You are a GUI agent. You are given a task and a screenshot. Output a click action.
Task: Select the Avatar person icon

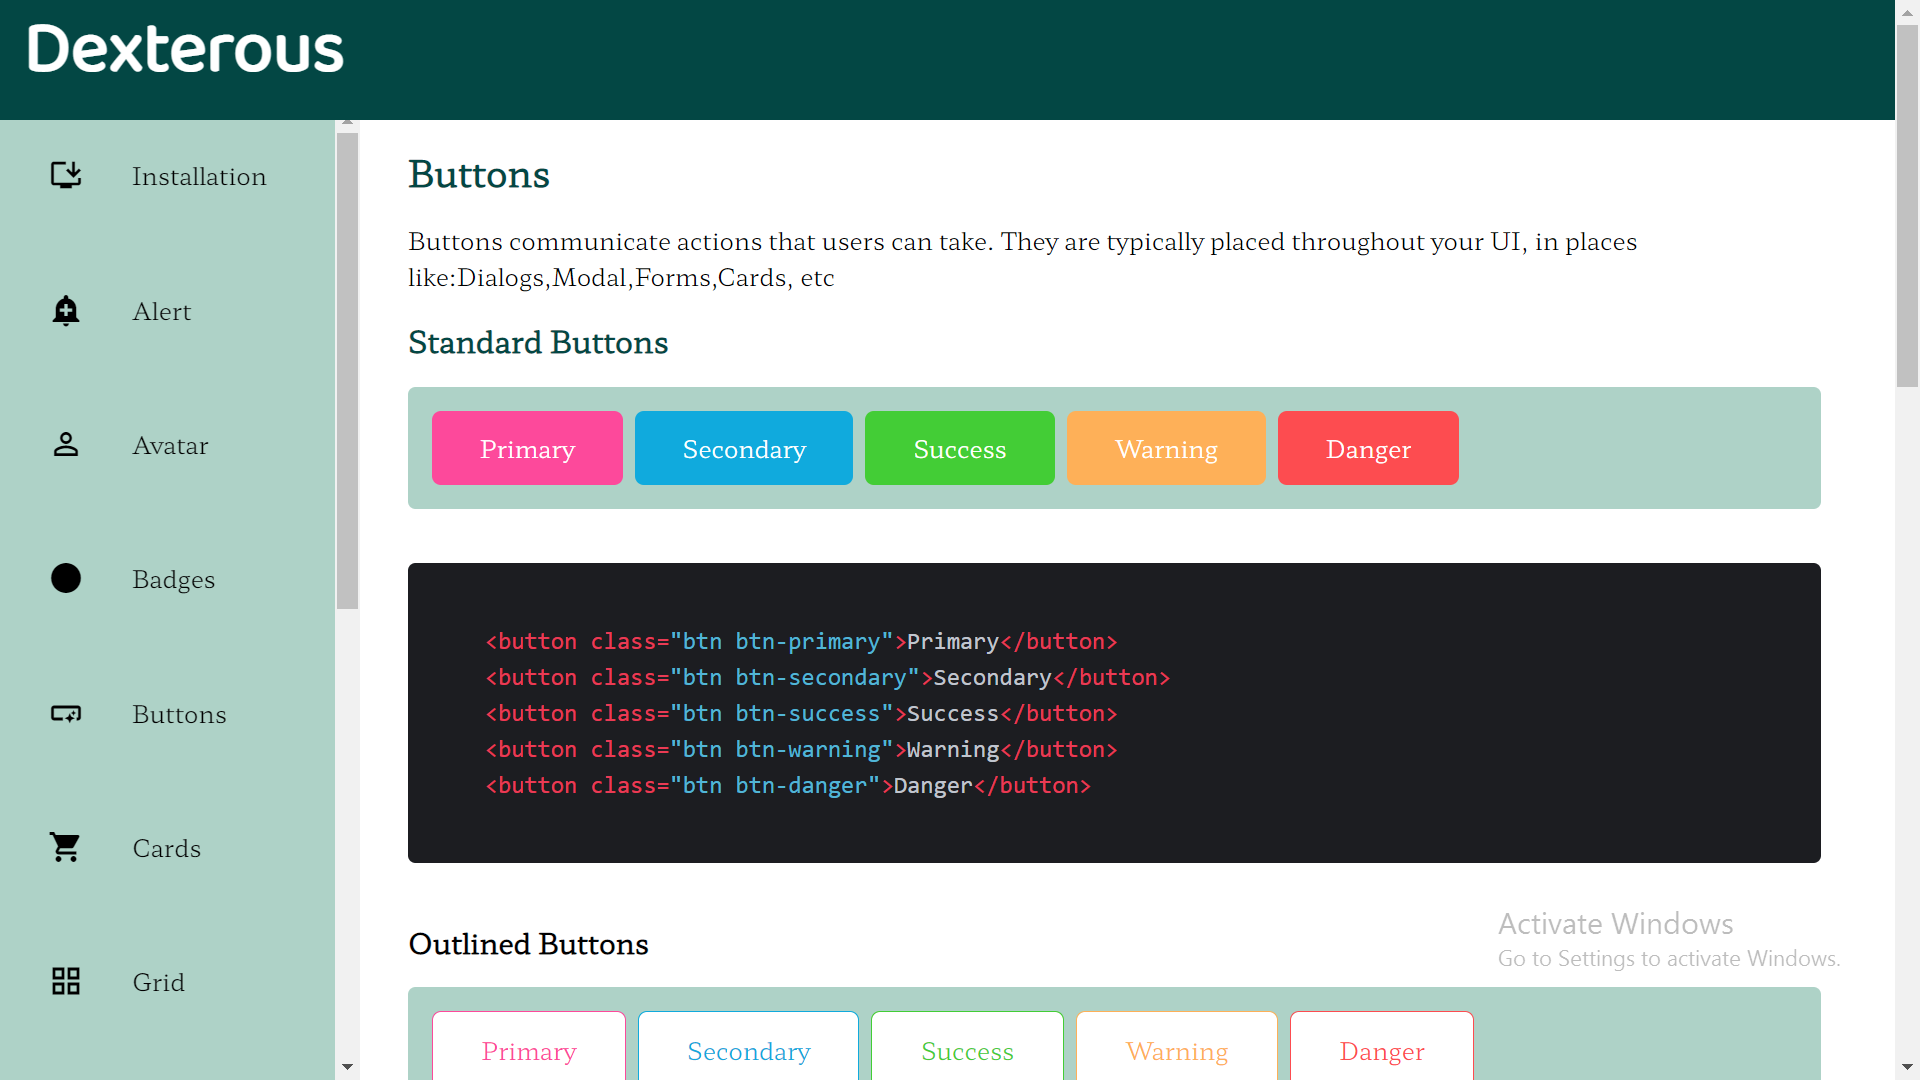click(65, 445)
